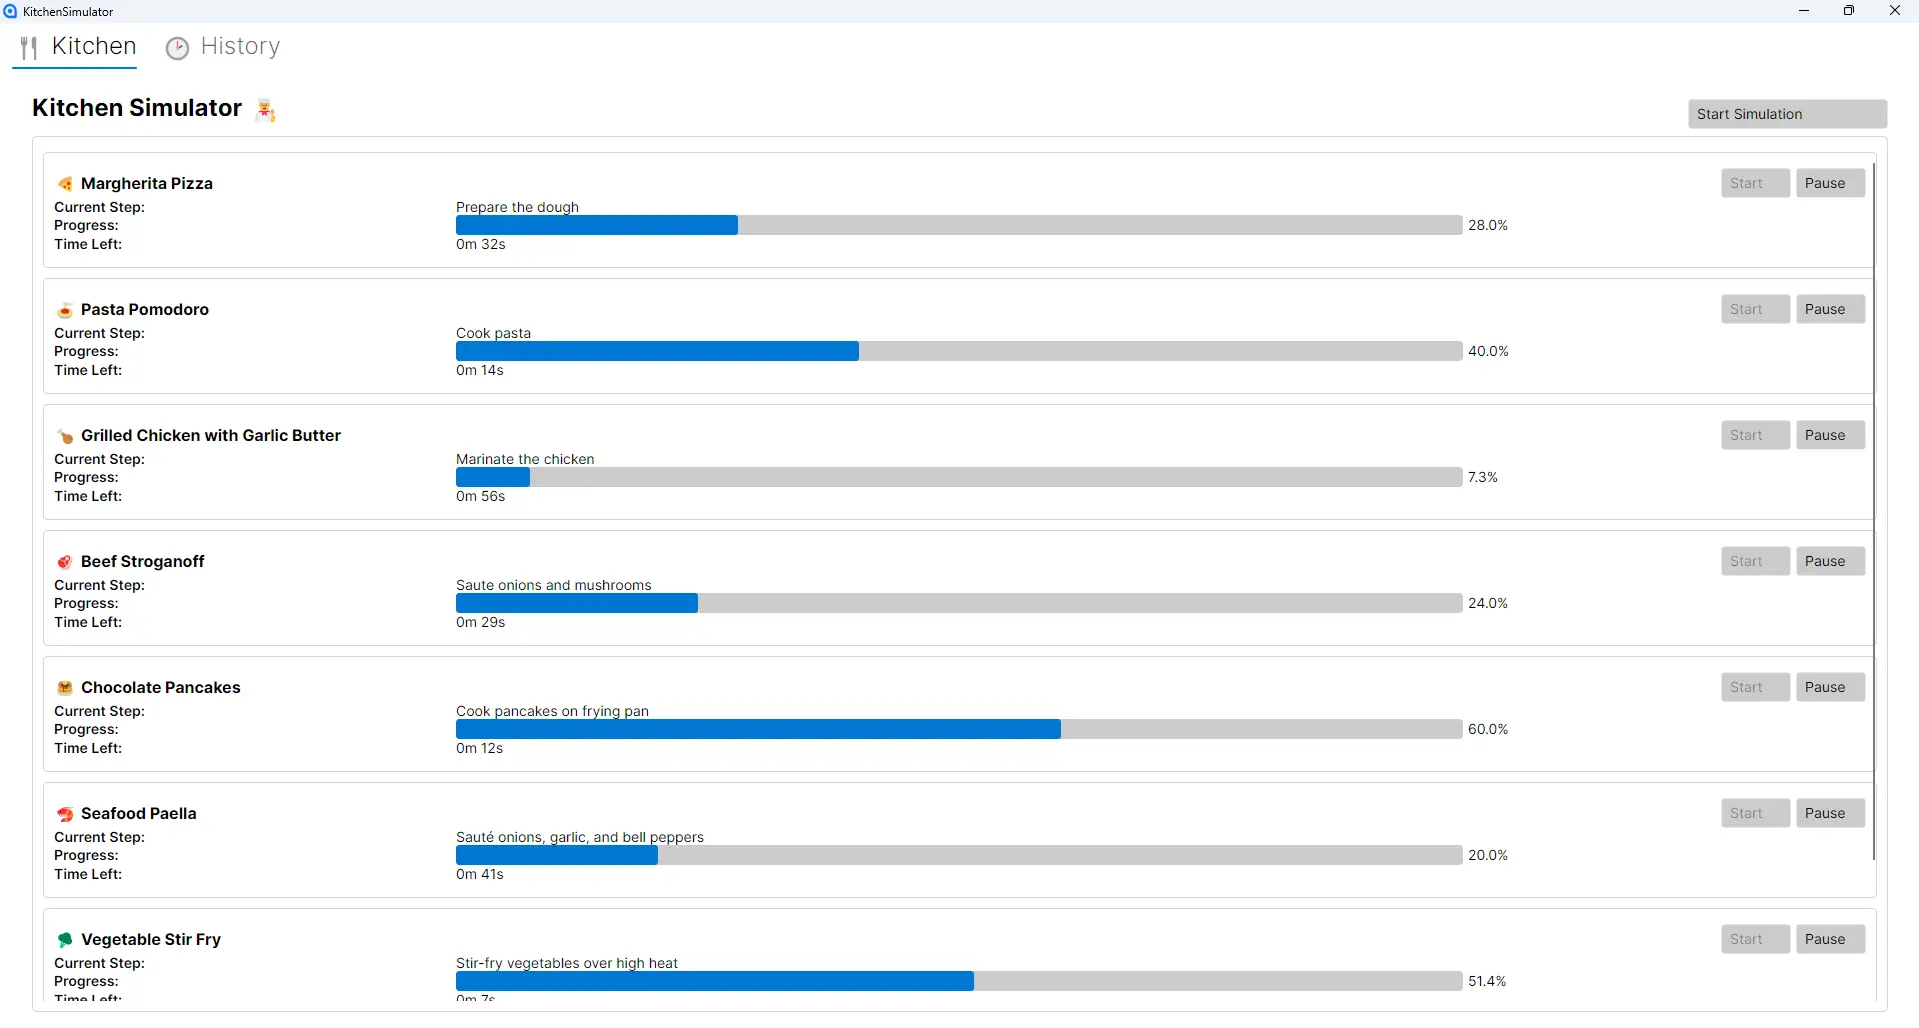Maximize the KitchenSimulator window
The image size is (1919, 1028).
(x=1849, y=11)
